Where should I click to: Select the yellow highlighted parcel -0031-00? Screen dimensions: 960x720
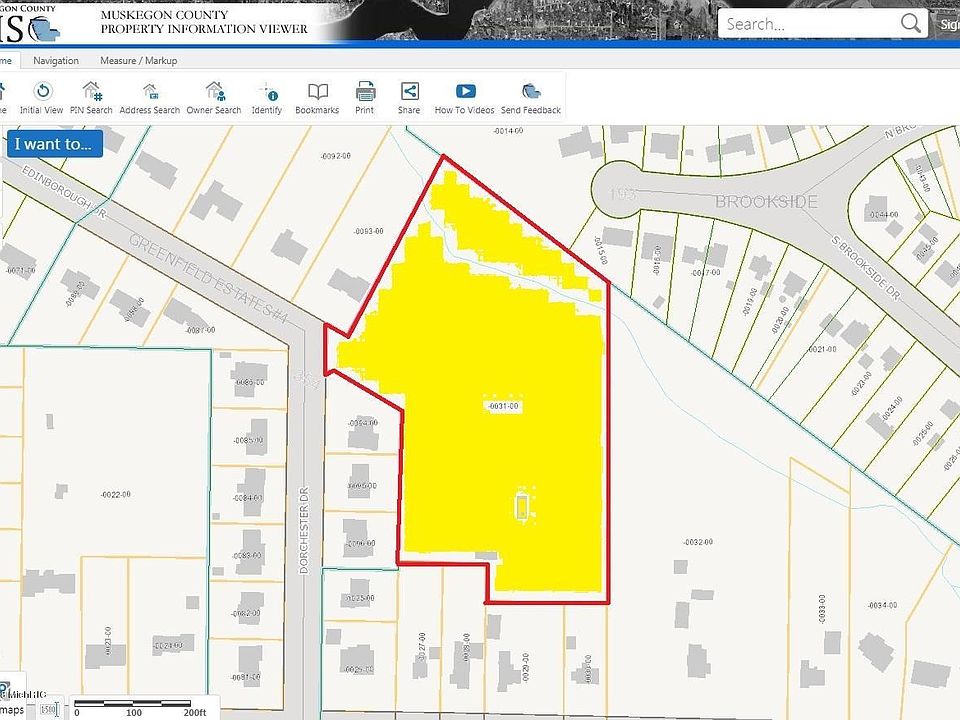pyautogui.click(x=503, y=406)
